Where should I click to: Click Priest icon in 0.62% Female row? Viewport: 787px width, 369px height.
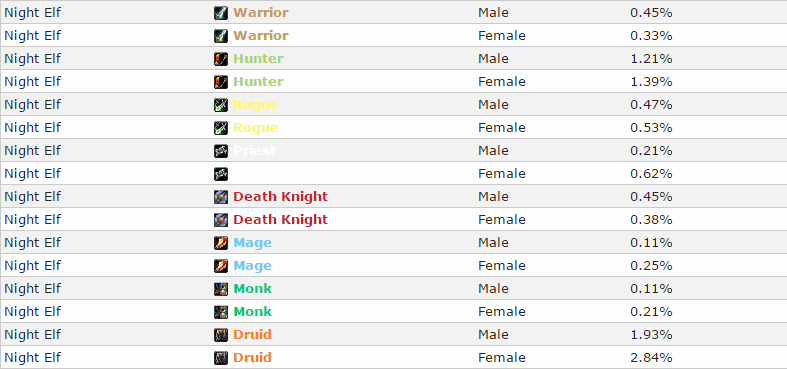(221, 174)
